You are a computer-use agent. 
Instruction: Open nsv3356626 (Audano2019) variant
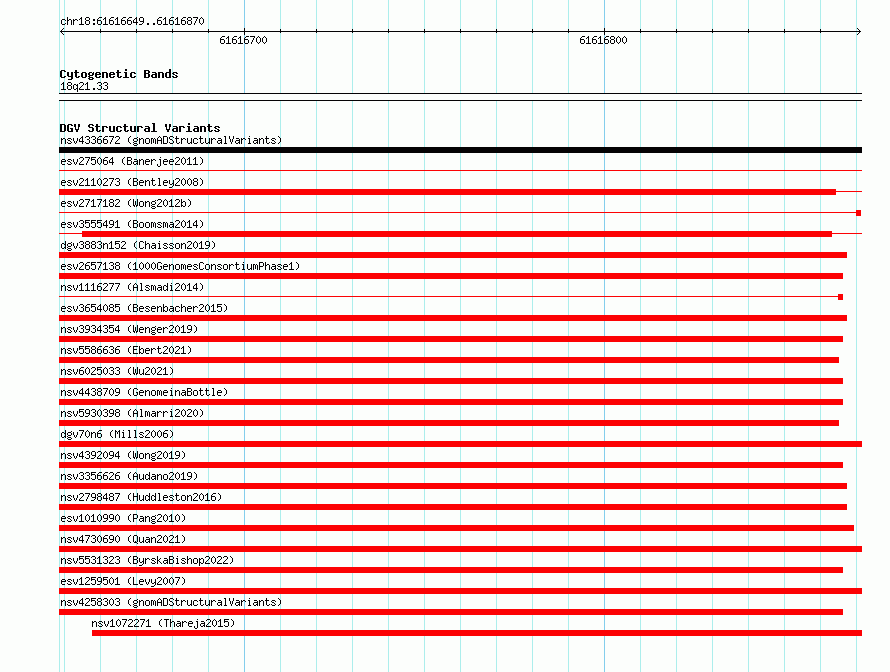(129, 476)
